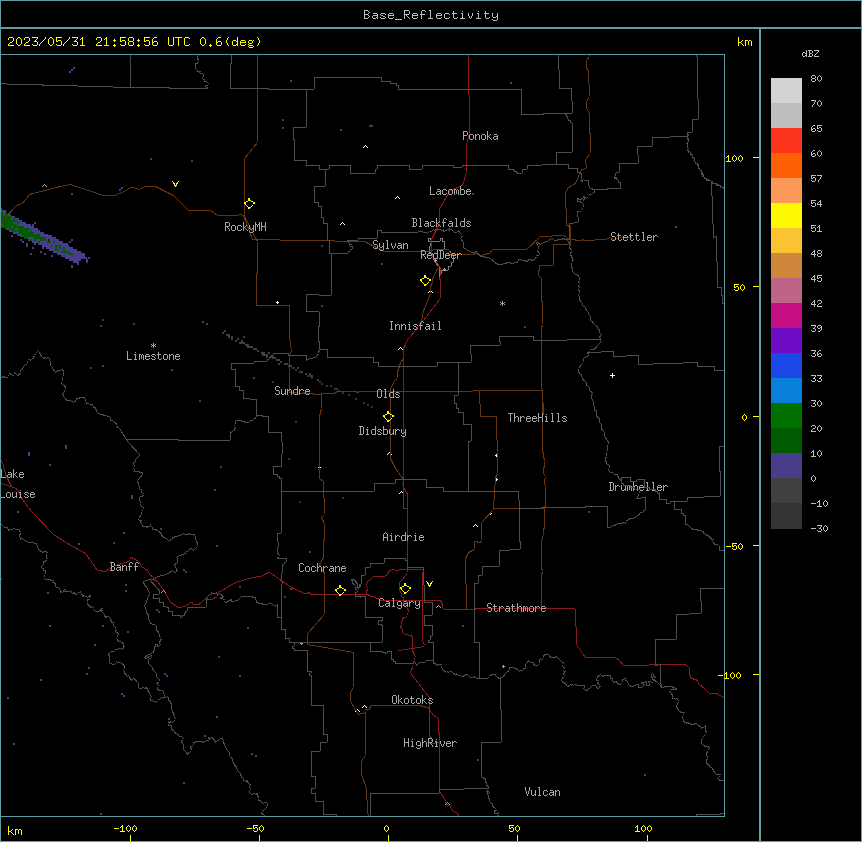Select the yellow diamond marker below Cochrane
Screen dimensions: 862x842
[x=340, y=590]
